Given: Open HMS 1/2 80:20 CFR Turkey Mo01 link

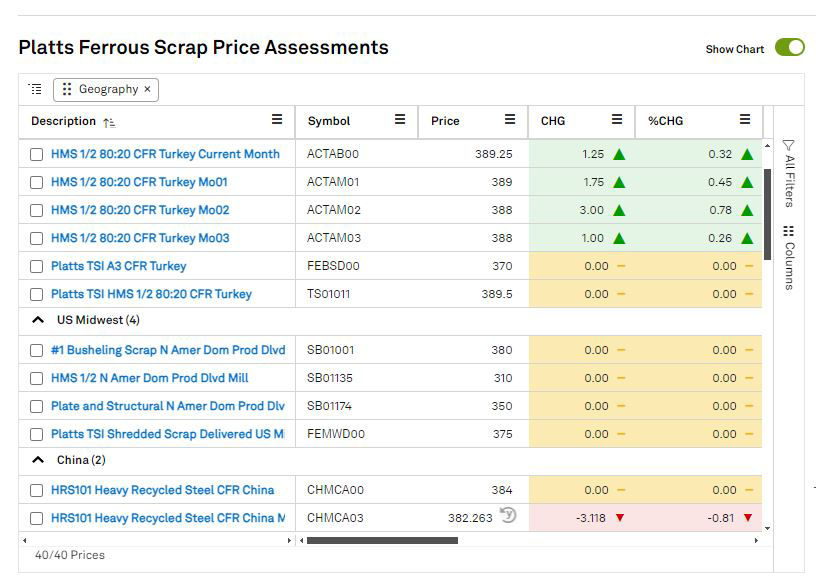Looking at the screenshot, I should 139,183.
